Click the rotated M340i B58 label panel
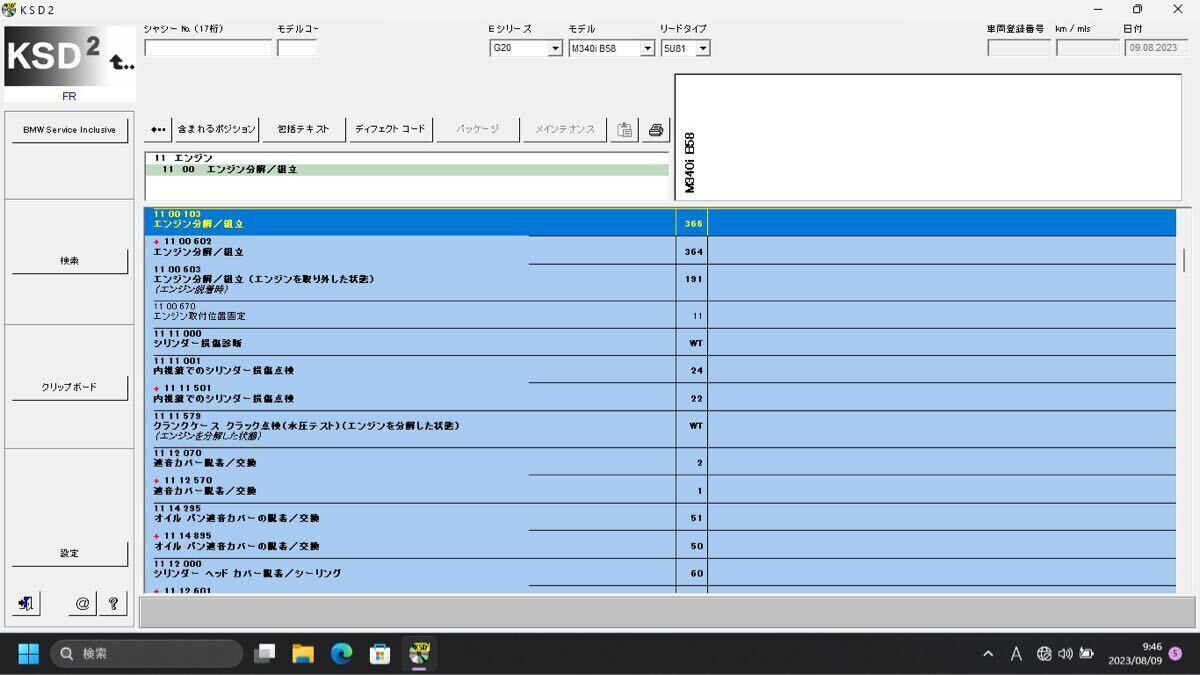 coord(928,137)
